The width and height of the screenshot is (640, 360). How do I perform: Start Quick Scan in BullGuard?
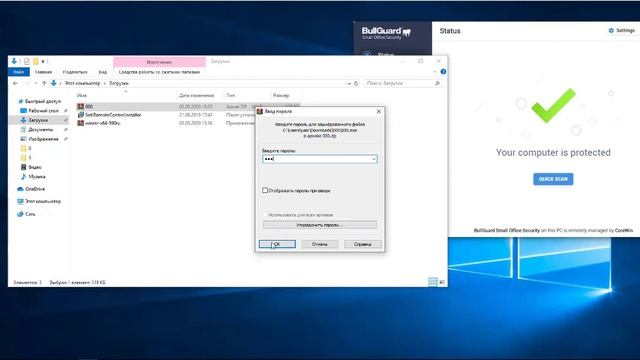[553, 179]
